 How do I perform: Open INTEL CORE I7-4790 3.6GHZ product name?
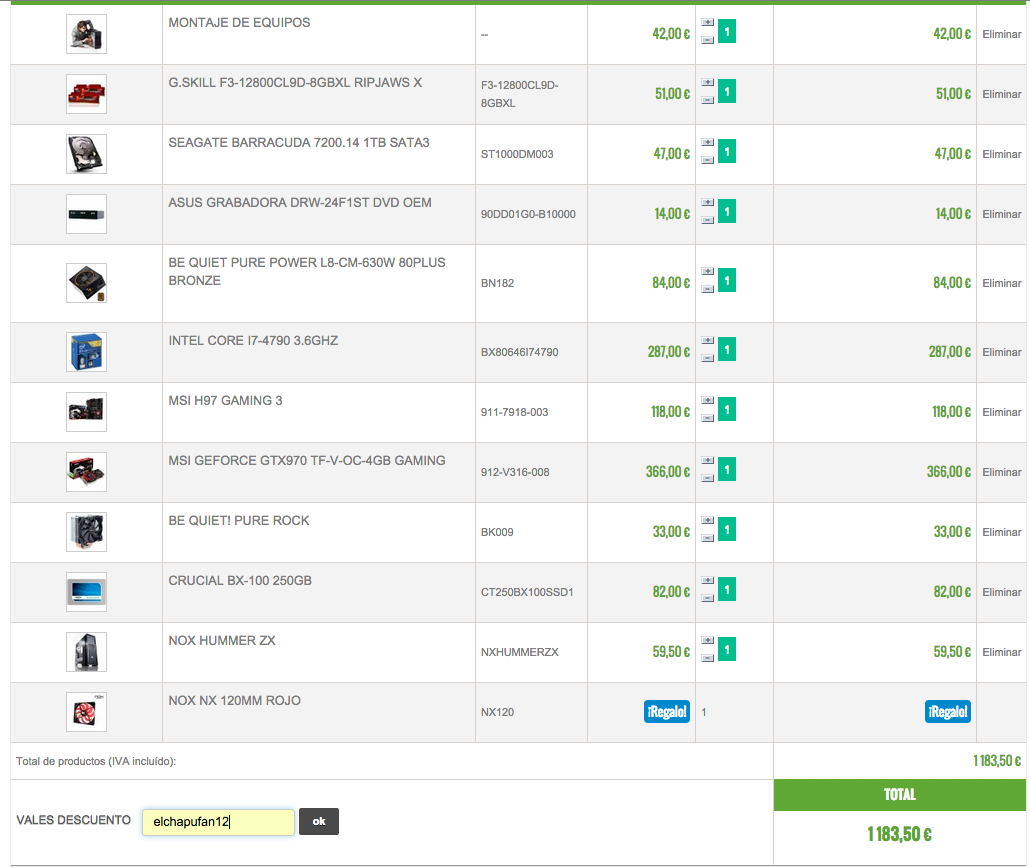coord(253,340)
